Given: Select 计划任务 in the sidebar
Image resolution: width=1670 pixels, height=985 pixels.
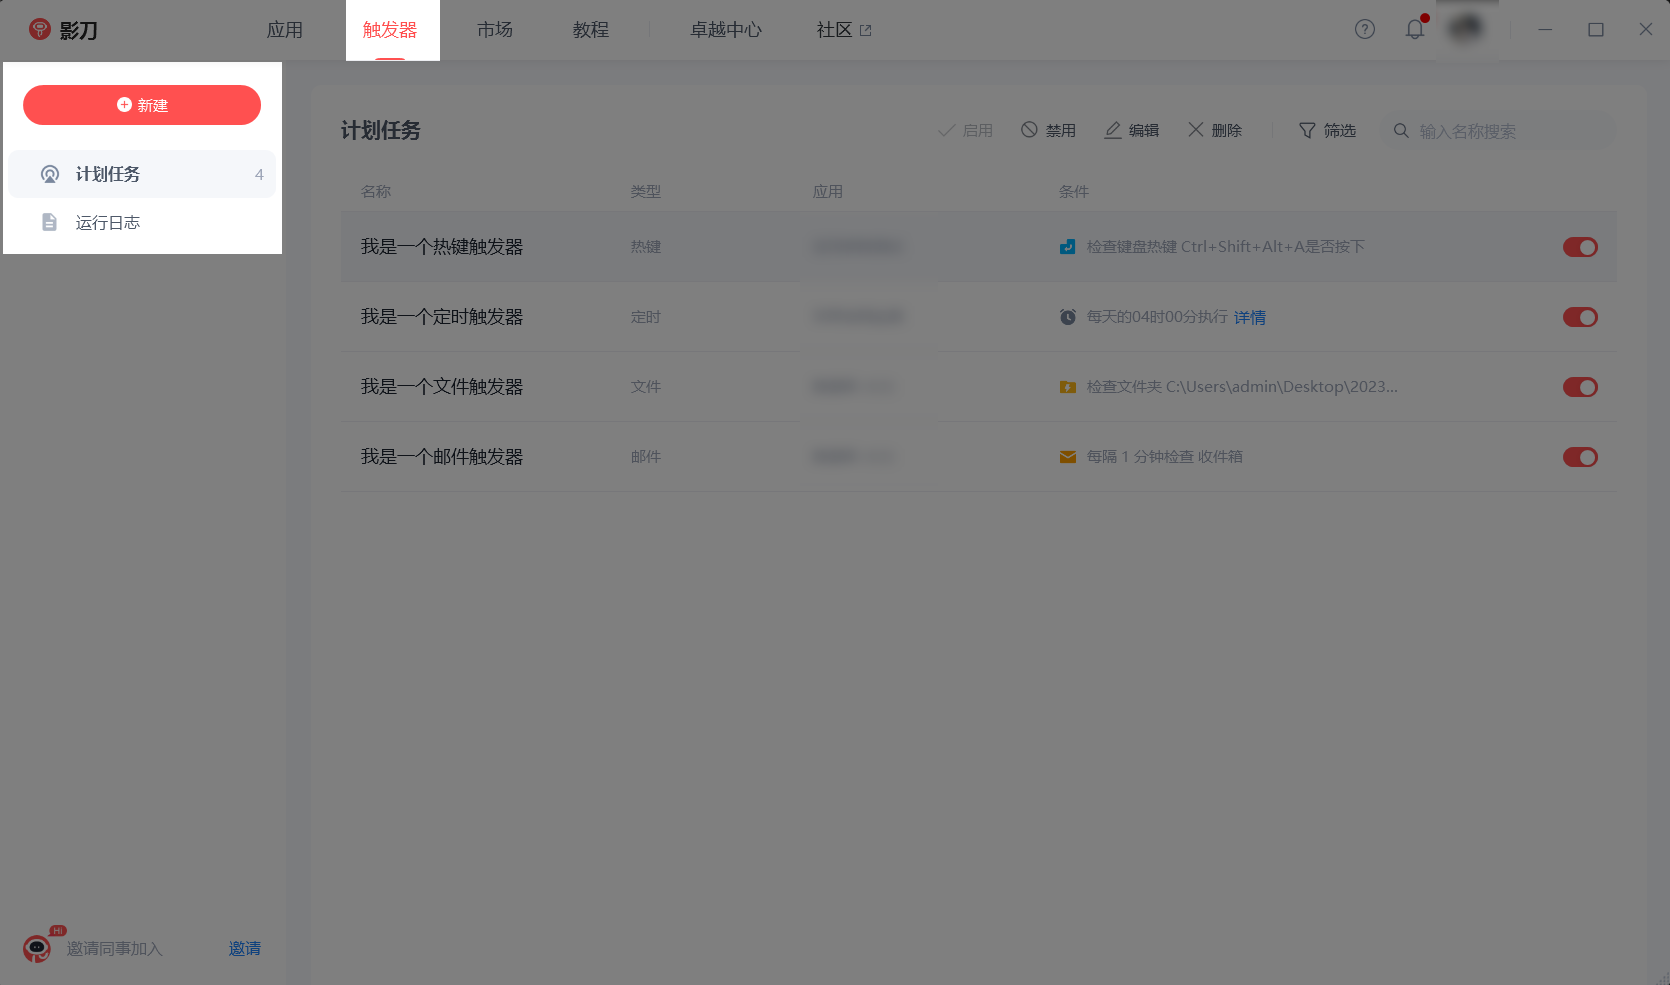Looking at the screenshot, I should click(108, 174).
